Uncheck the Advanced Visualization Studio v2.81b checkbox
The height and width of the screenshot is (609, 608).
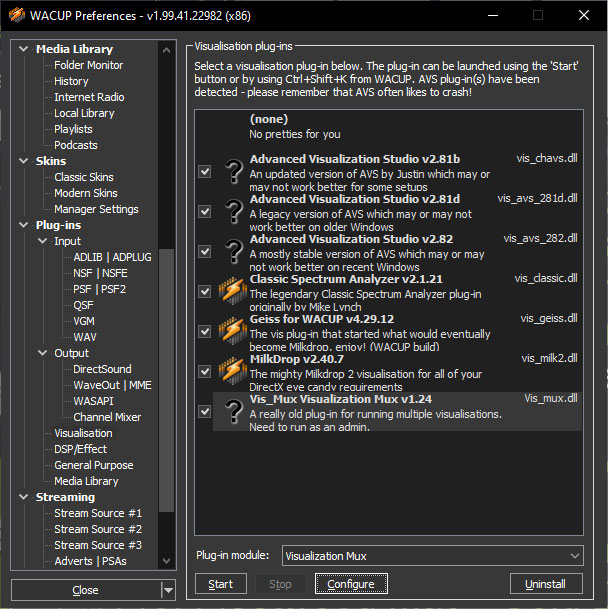(x=205, y=172)
